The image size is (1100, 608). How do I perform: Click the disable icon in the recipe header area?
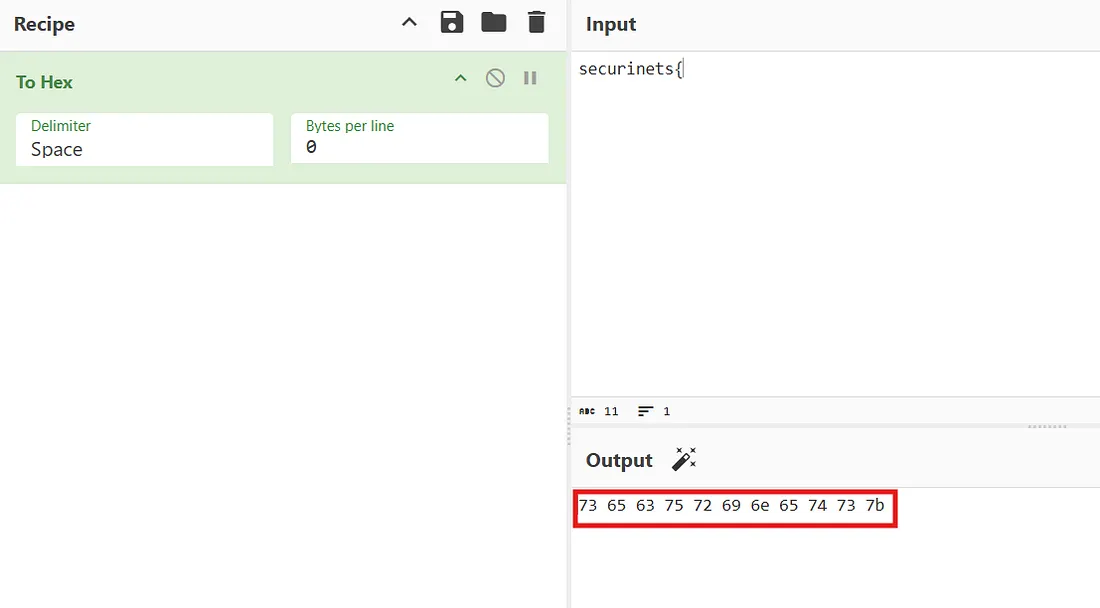tap(494, 78)
